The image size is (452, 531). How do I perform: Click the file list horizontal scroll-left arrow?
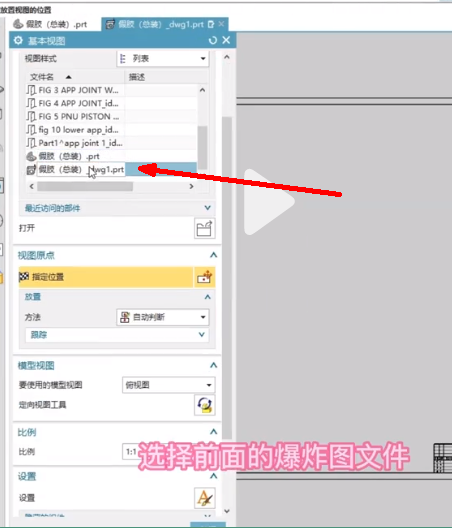[31, 186]
